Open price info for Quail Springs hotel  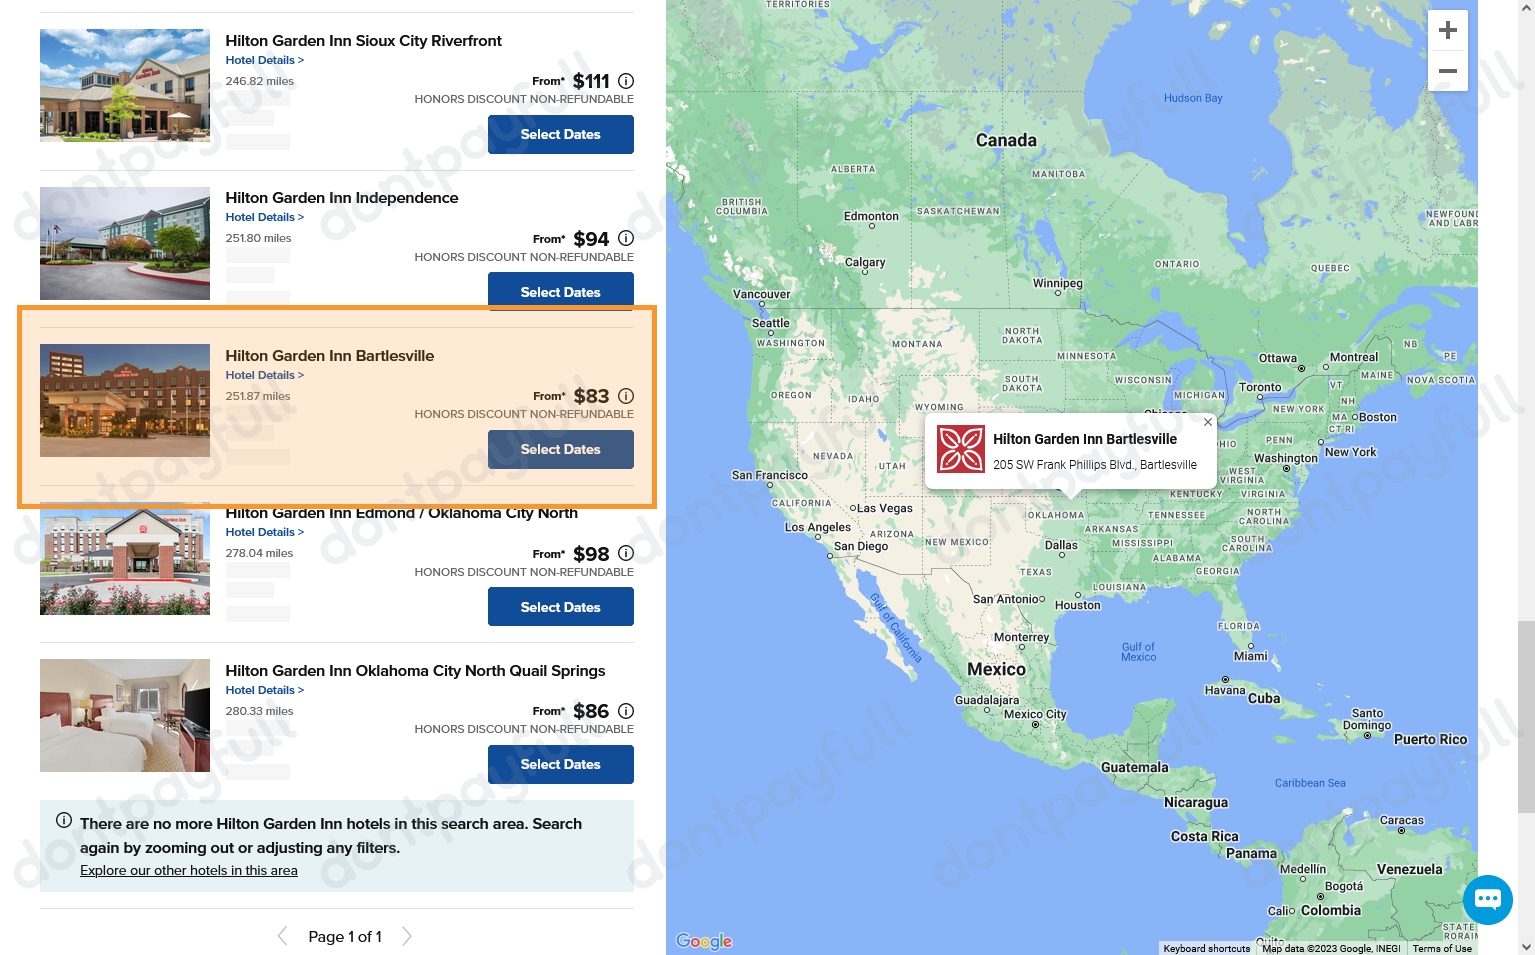(626, 711)
